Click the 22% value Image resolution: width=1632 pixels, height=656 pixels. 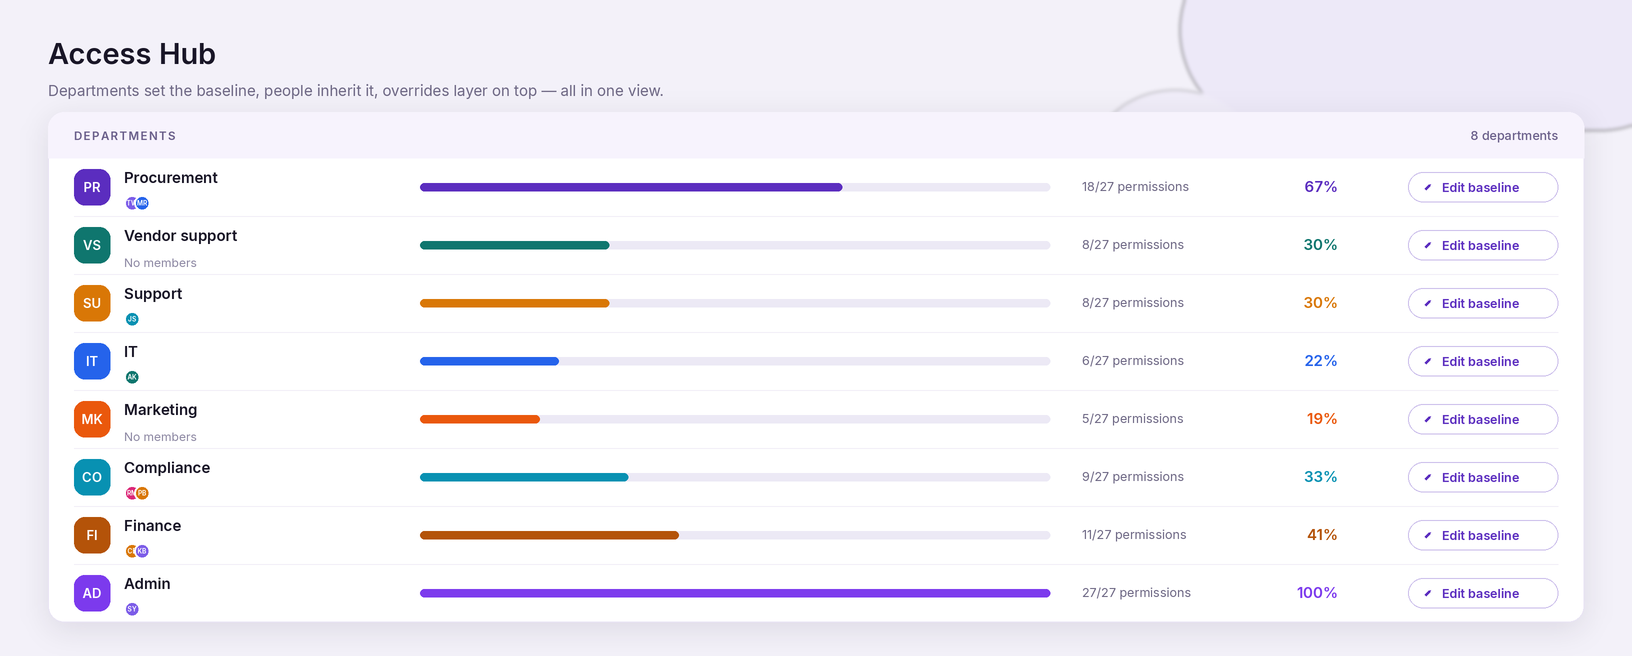click(x=1321, y=361)
